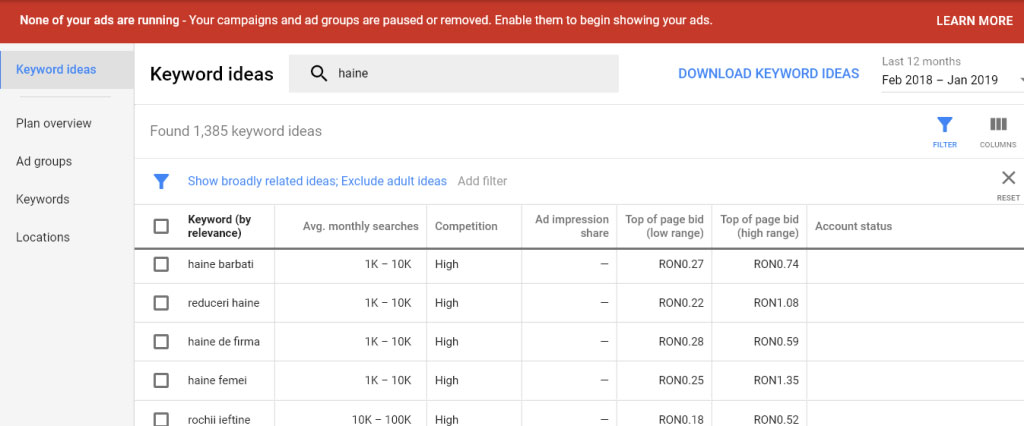The width and height of the screenshot is (1024, 426).
Task: Go to Ad groups section
Action: click(x=44, y=162)
